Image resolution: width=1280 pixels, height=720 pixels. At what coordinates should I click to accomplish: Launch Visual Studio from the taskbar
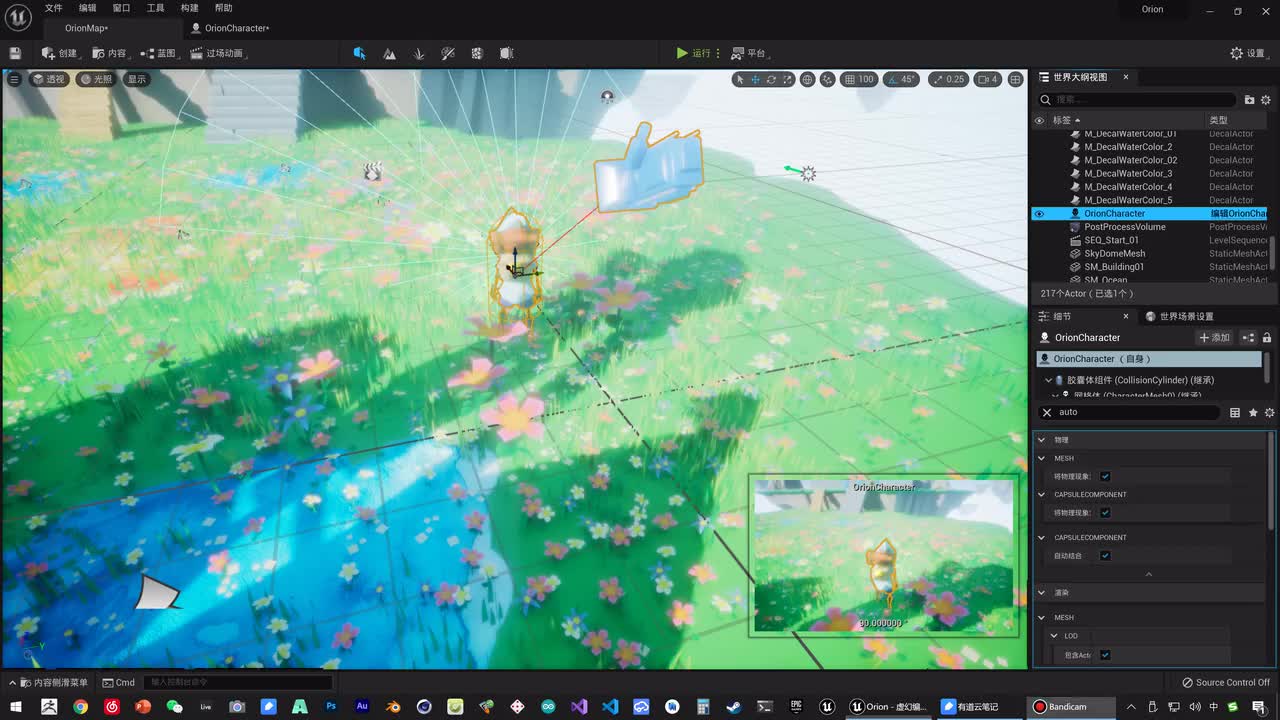pyautogui.click(x=579, y=706)
